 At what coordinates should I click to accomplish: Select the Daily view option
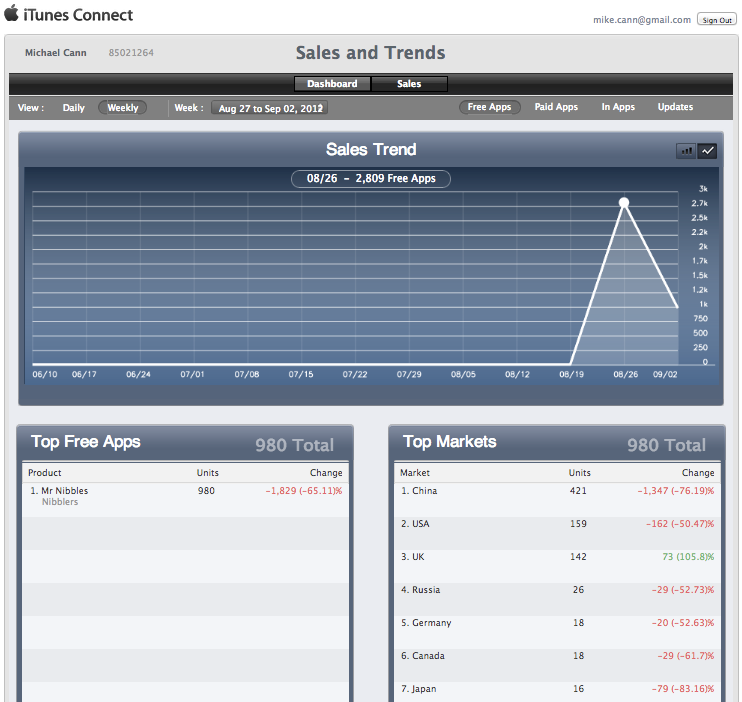73,108
